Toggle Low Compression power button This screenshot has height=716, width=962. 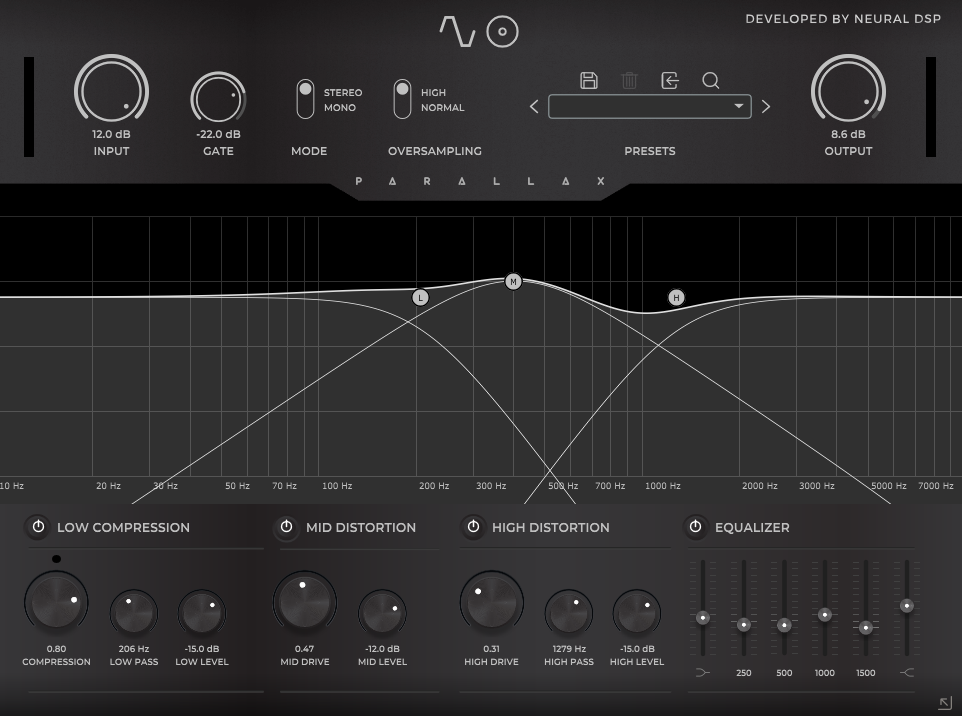click(x=38, y=527)
